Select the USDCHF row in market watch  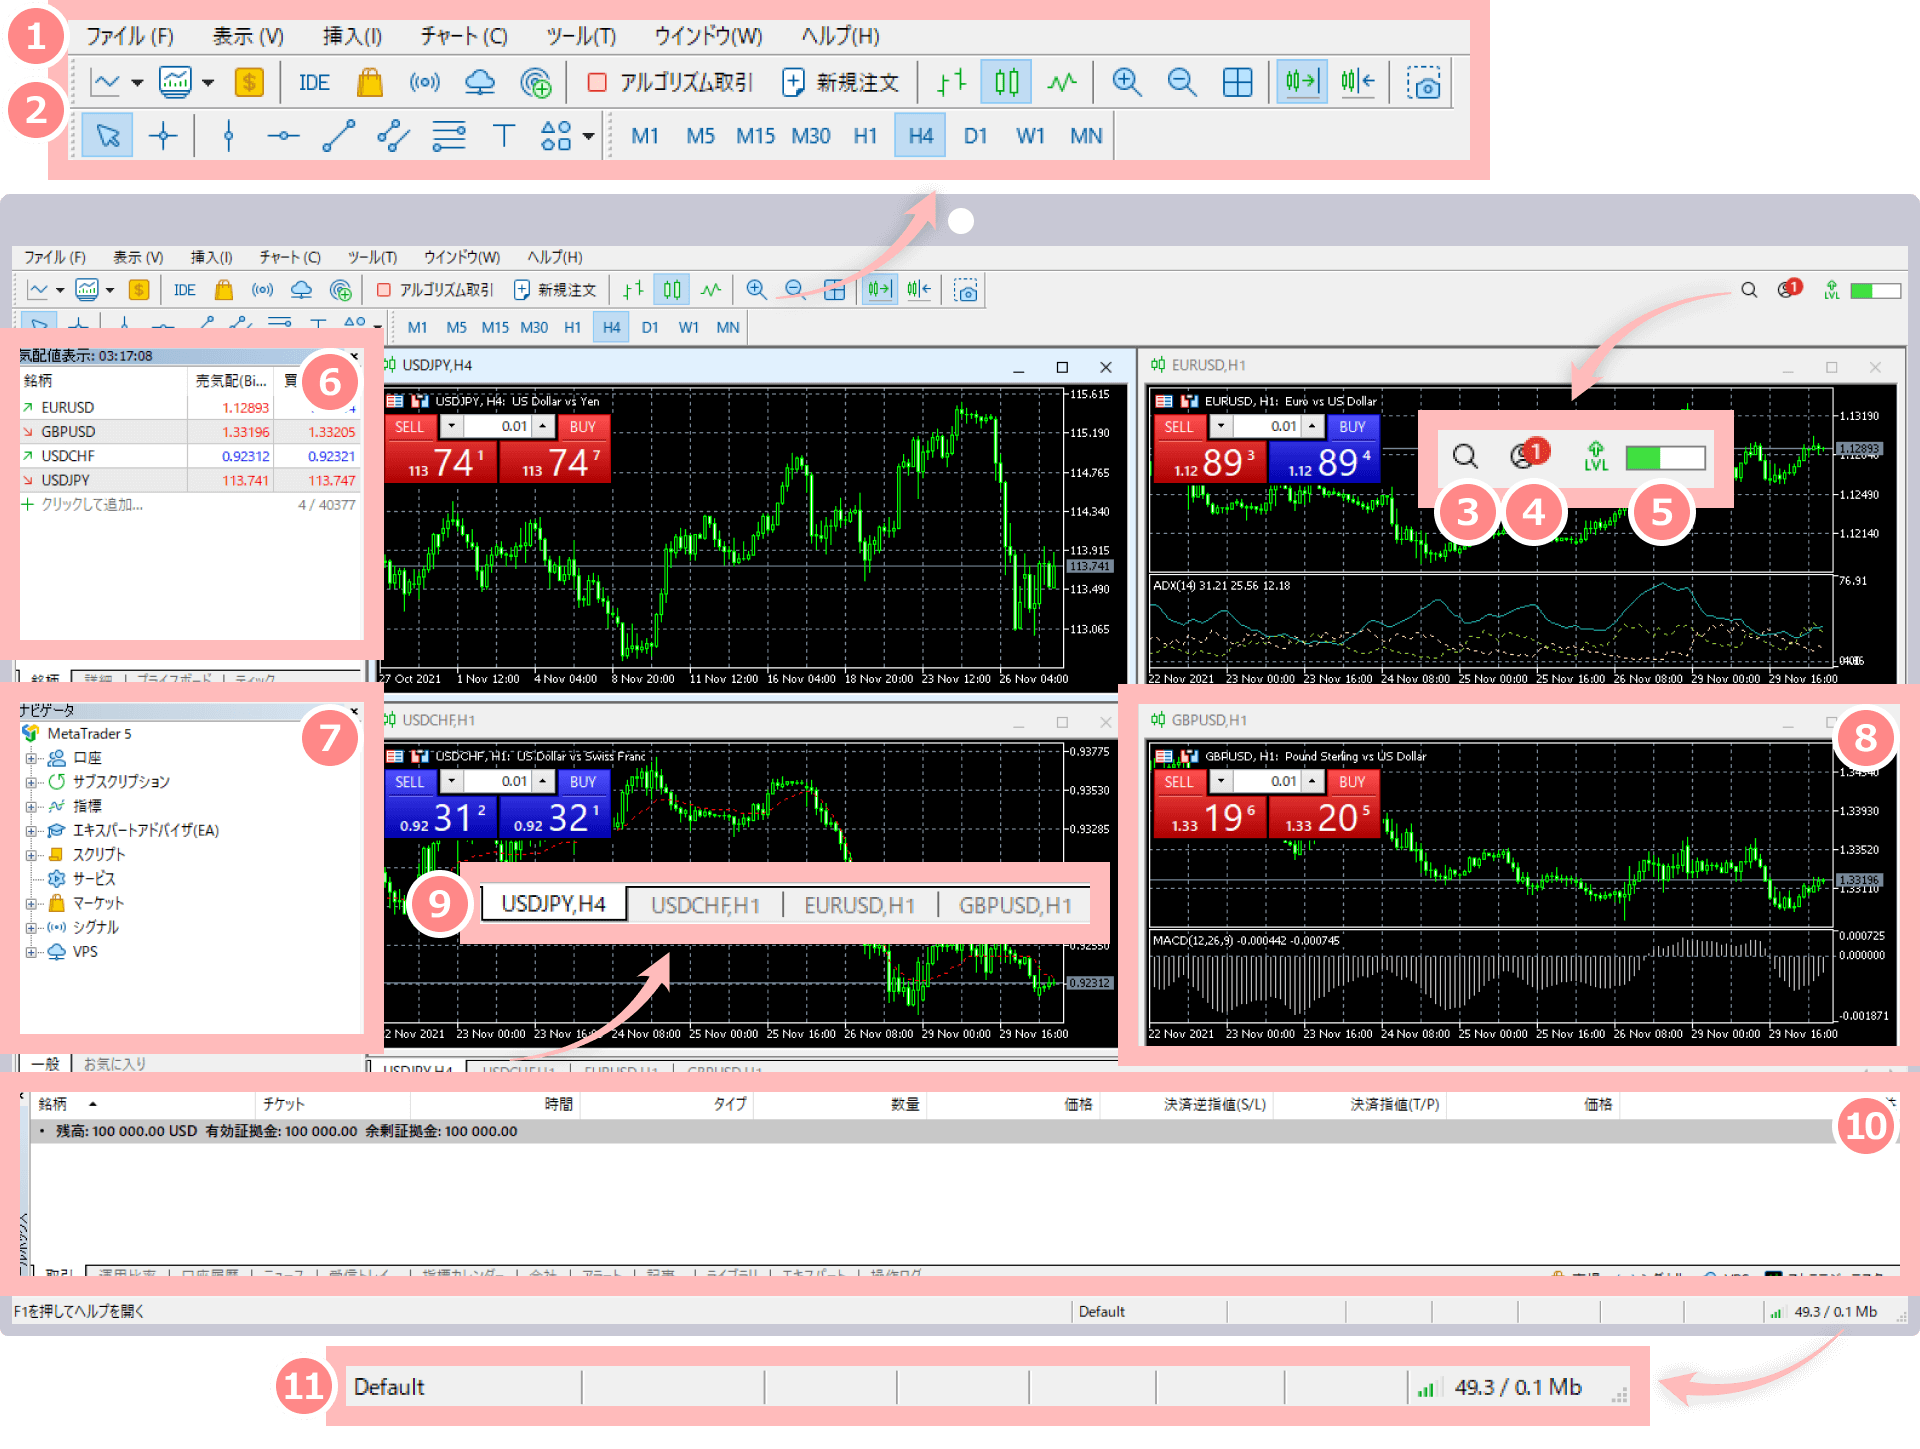click(68, 456)
